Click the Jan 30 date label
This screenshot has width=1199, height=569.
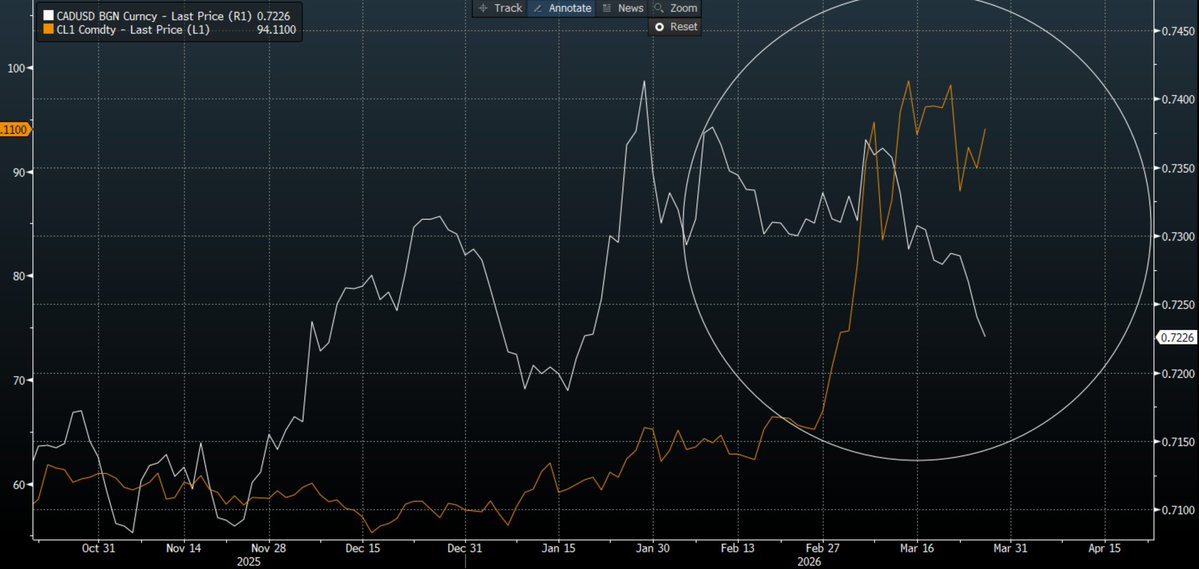click(652, 548)
